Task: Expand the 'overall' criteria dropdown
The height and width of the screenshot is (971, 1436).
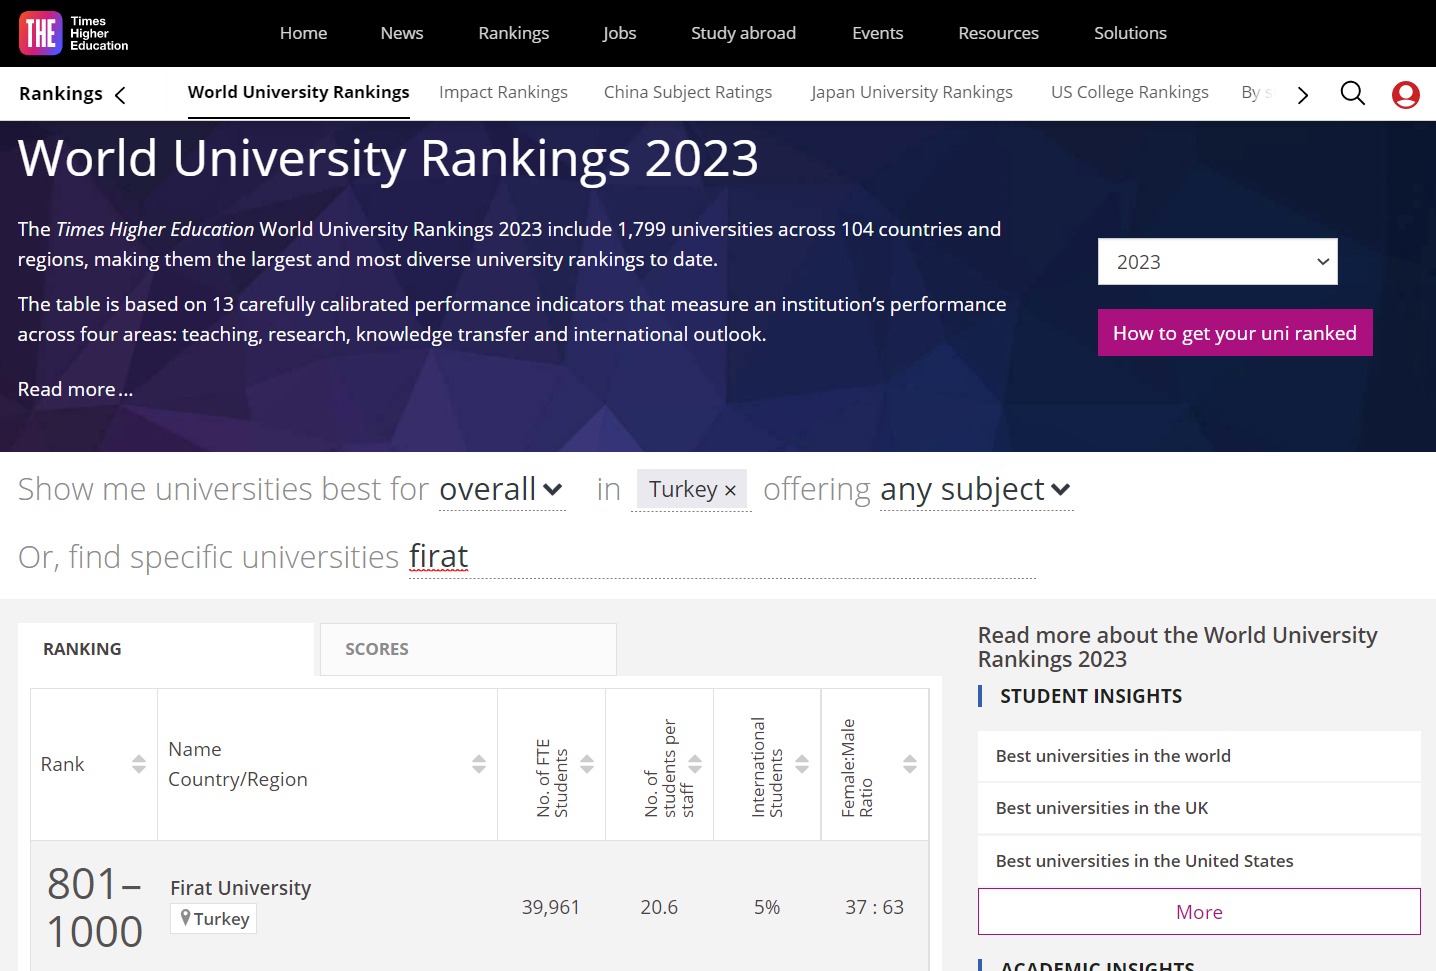Action: (x=501, y=490)
